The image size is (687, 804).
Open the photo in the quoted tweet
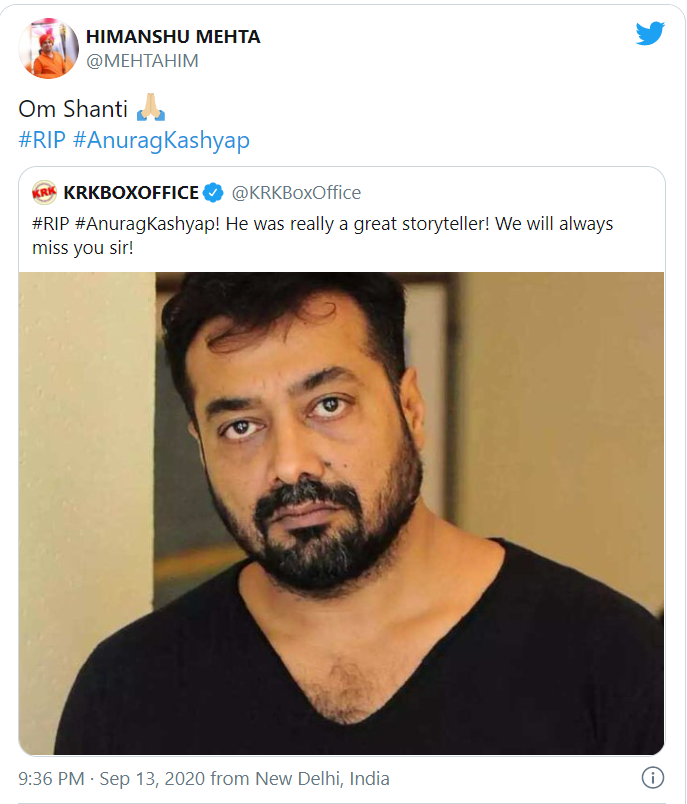[341, 512]
